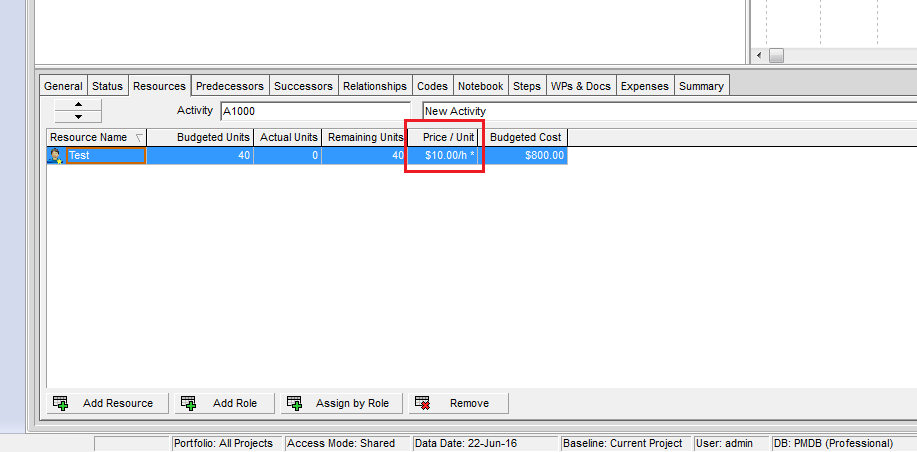Go to next activity with down arrow
This screenshot has height=452, width=917.
[x=78, y=117]
